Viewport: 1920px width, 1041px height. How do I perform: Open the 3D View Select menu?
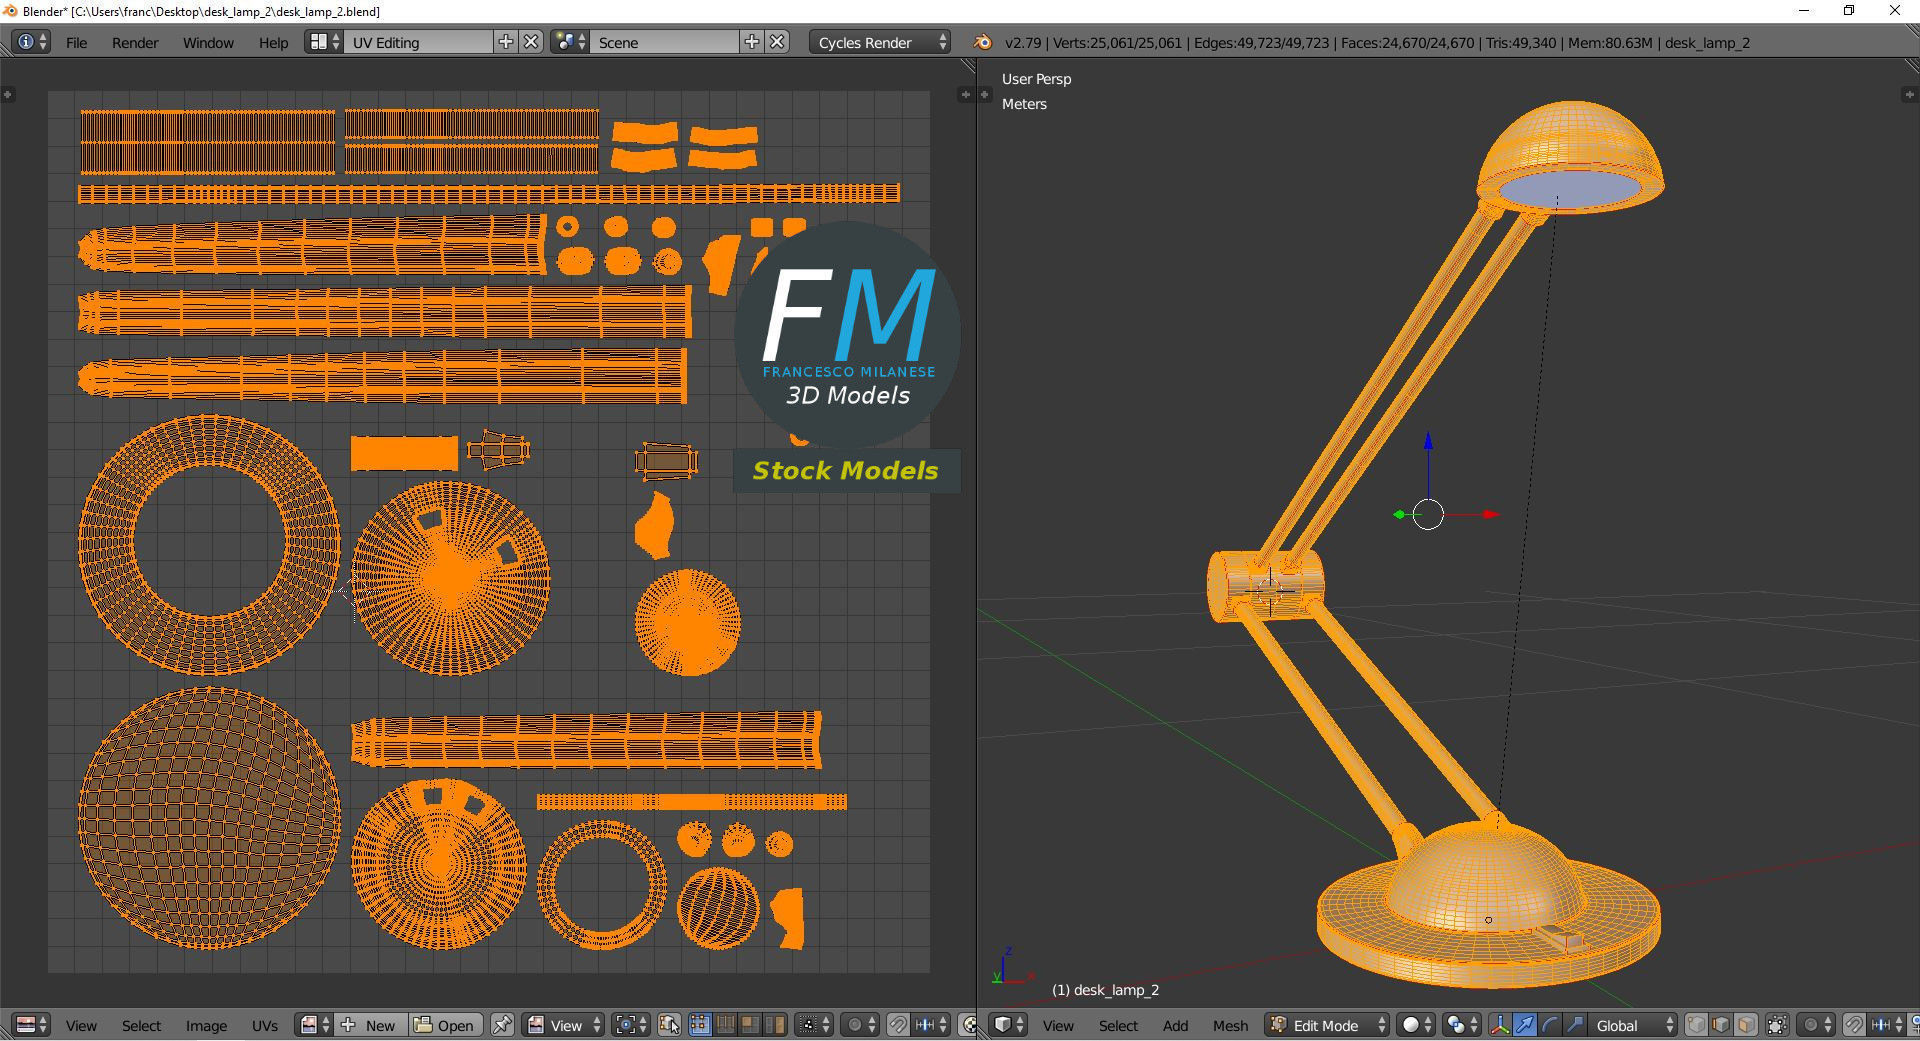pos(1118,1026)
